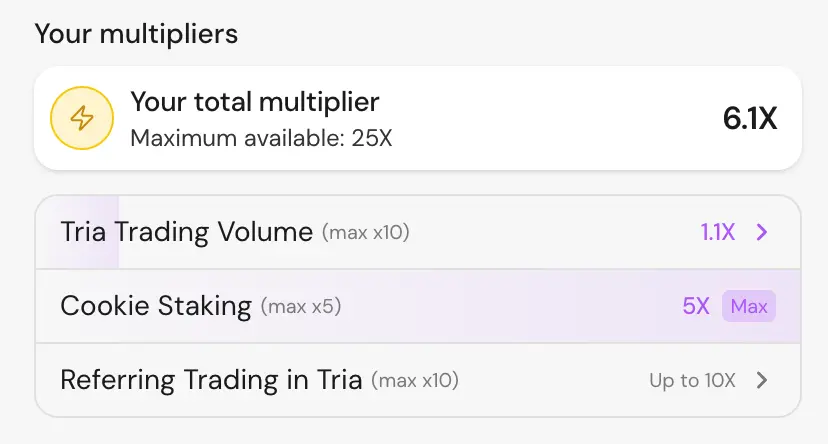Click the yellow lightning bolt icon
The height and width of the screenshot is (444, 828).
tap(82, 118)
